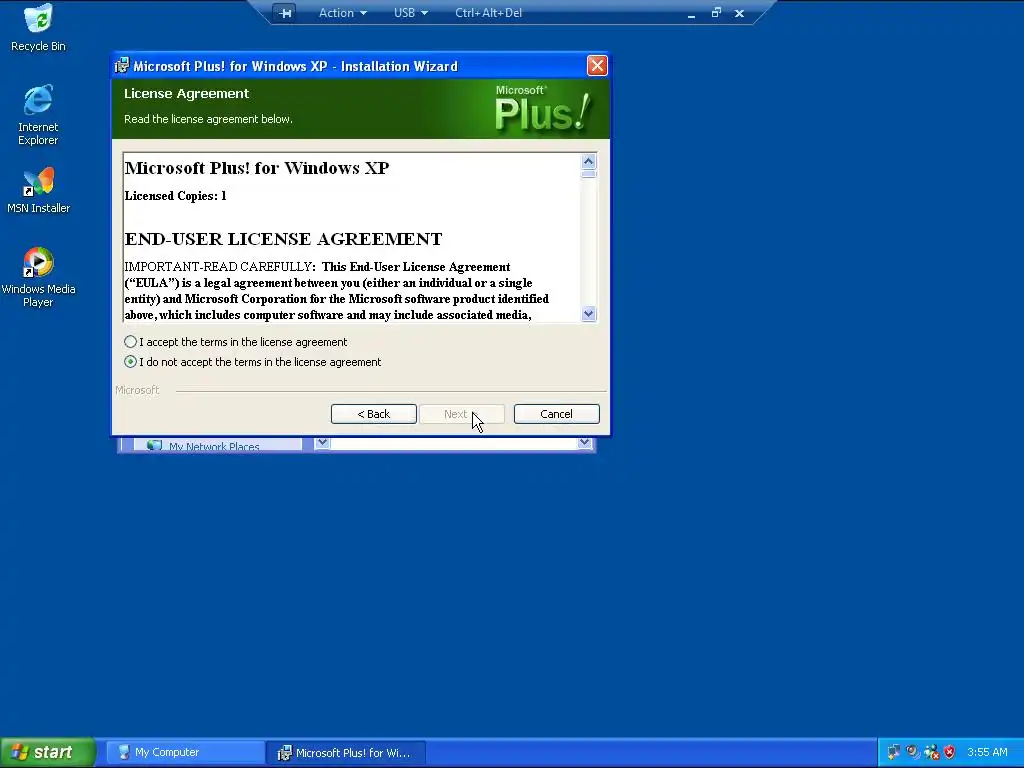Click the disabled Next button
Image resolution: width=1024 pixels, height=768 pixels.
coord(462,414)
